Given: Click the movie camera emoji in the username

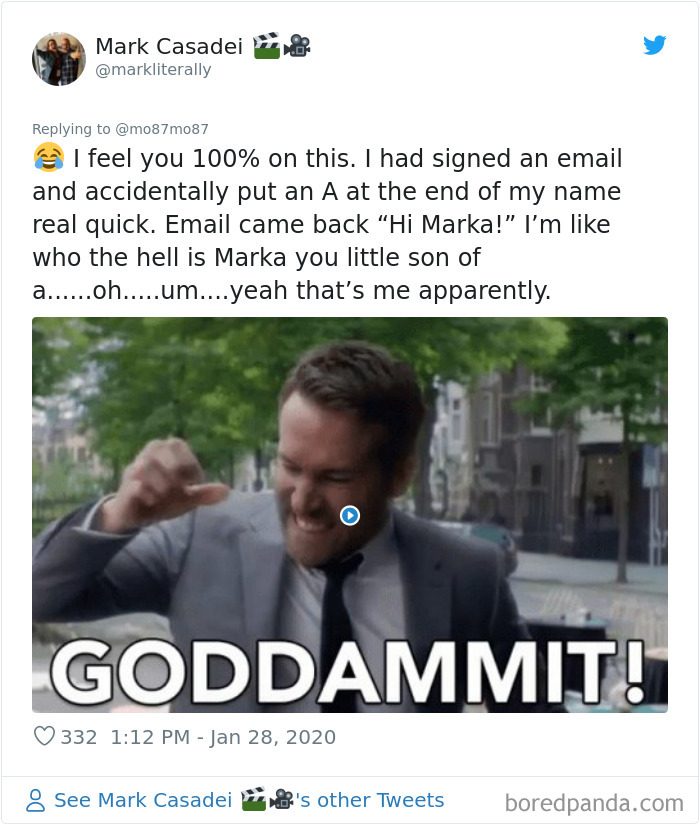Looking at the screenshot, I should click(295, 45).
